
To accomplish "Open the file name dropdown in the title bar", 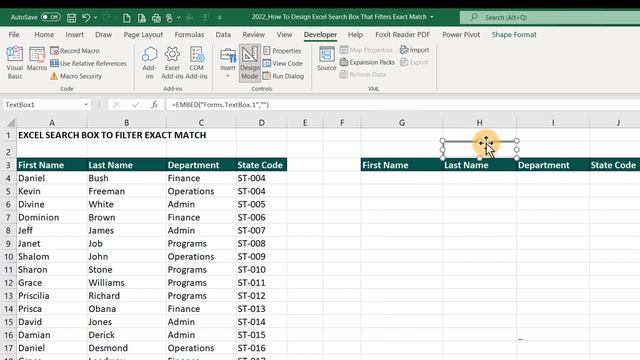I will point(432,17).
